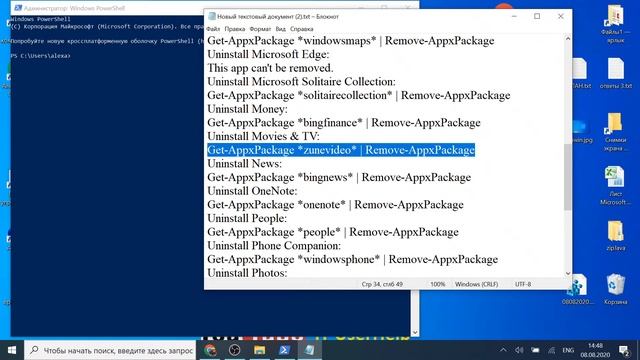640x360 pixels.
Task: Click the UTF-8 encoding status bar entry
Action: [523, 284]
